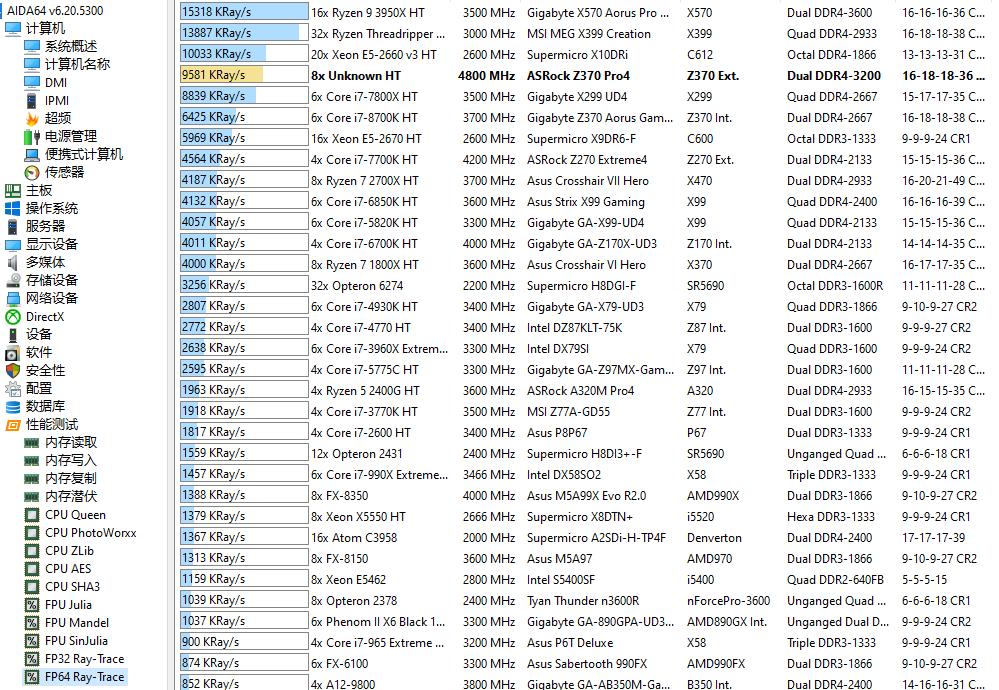Click the 多媒体 speaker icon
This screenshot has height=690, width=999.
pyautogui.click(x=13, y=262)
